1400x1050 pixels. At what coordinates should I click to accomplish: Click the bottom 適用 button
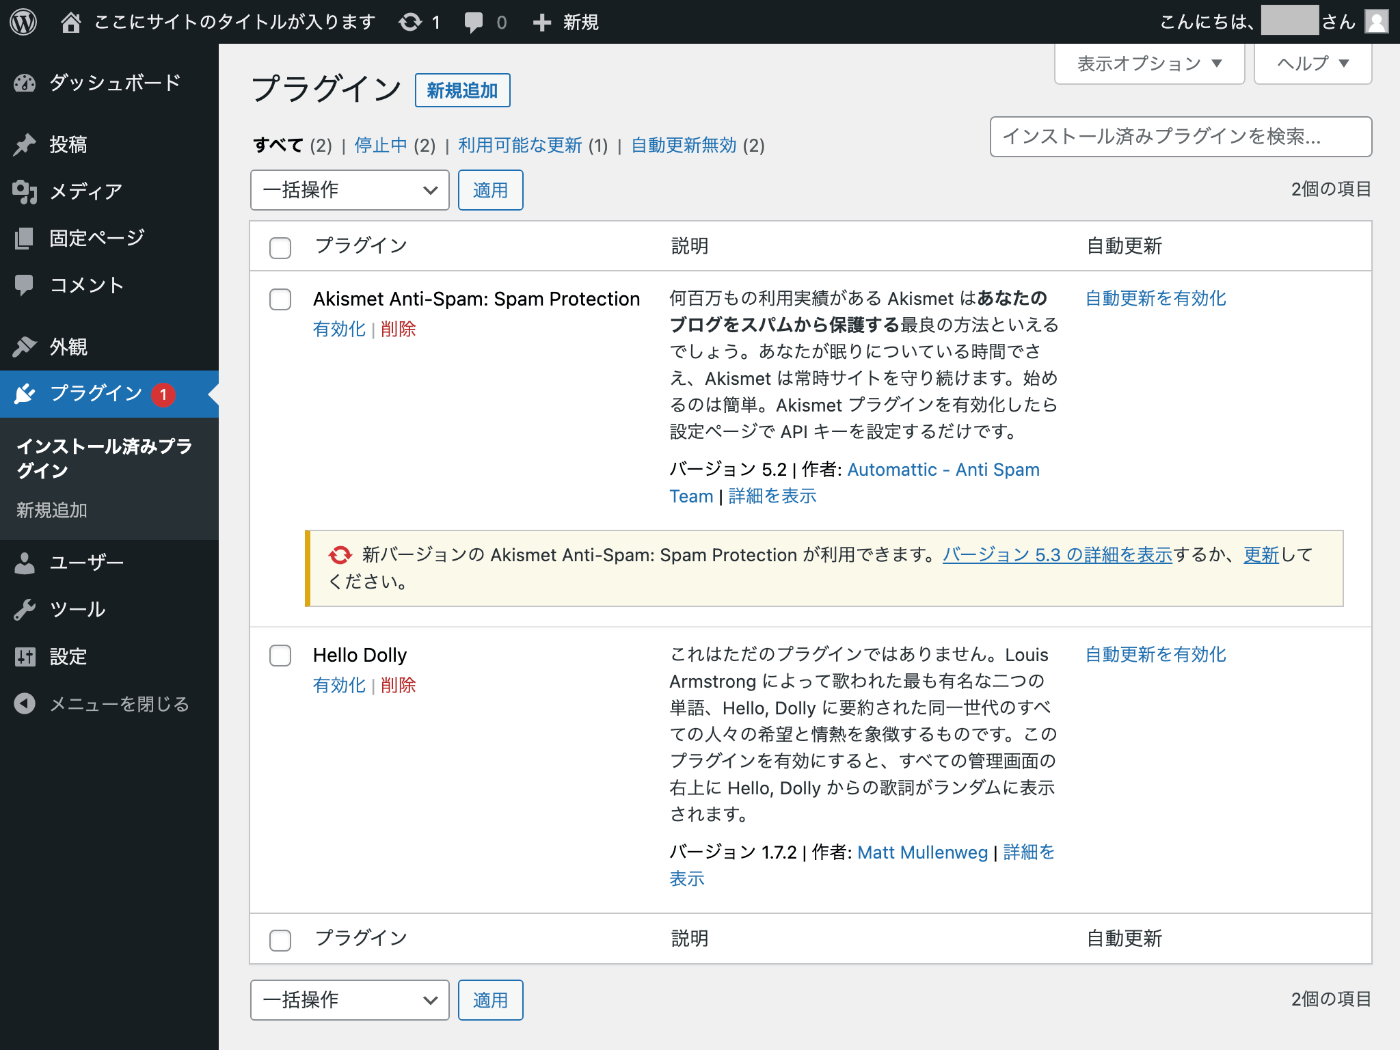point(491,1000)
